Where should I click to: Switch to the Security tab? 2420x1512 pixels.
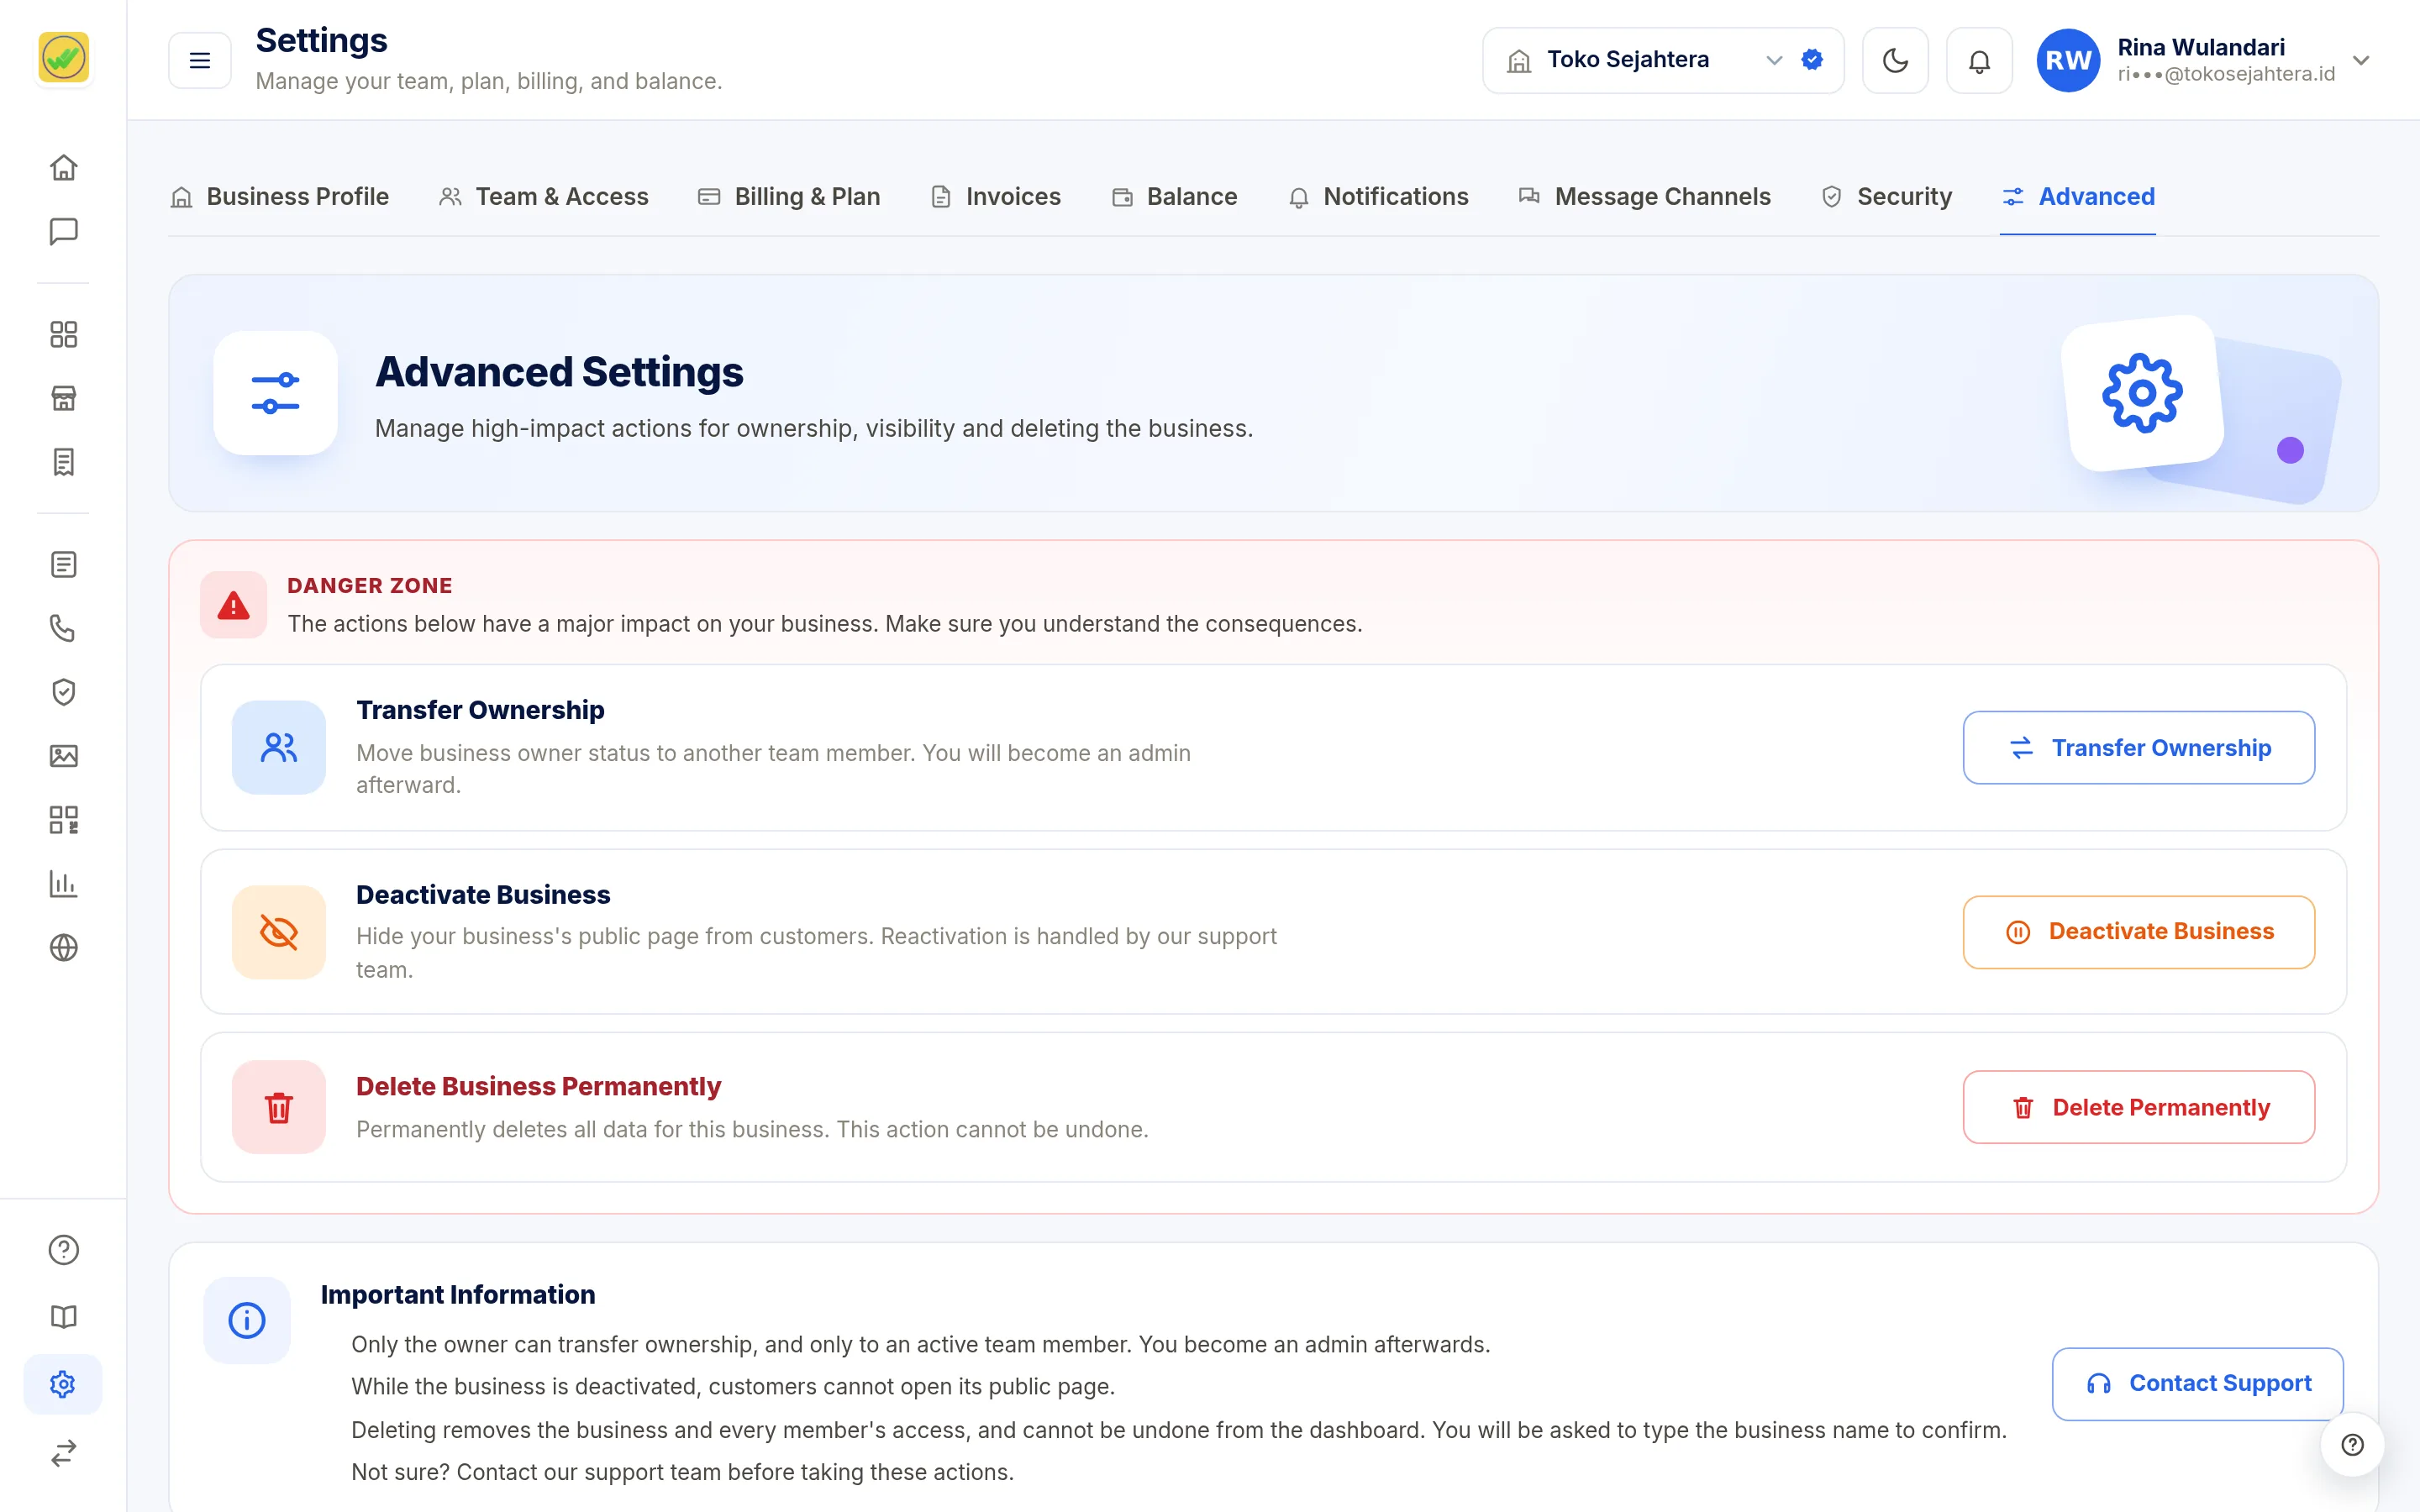pos(1886,197)
